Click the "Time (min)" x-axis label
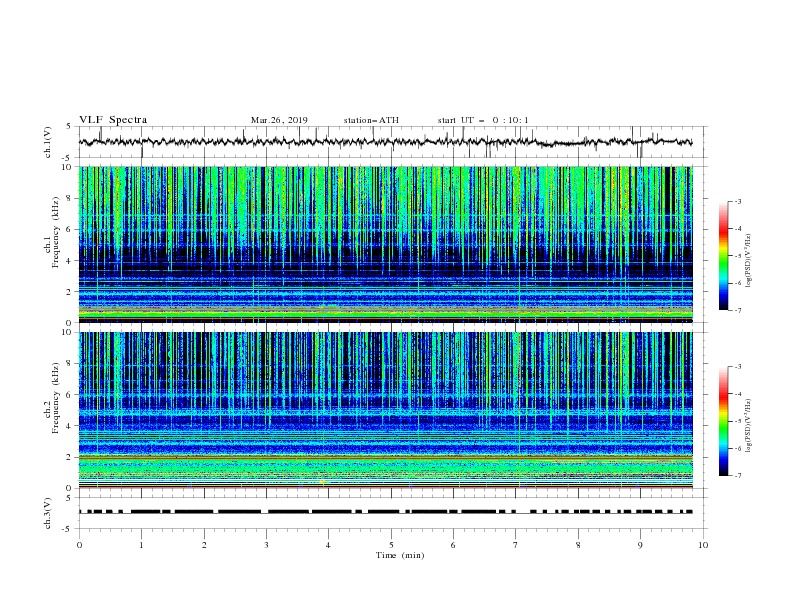The image size is (792, 612). click(x=400, y=555)
